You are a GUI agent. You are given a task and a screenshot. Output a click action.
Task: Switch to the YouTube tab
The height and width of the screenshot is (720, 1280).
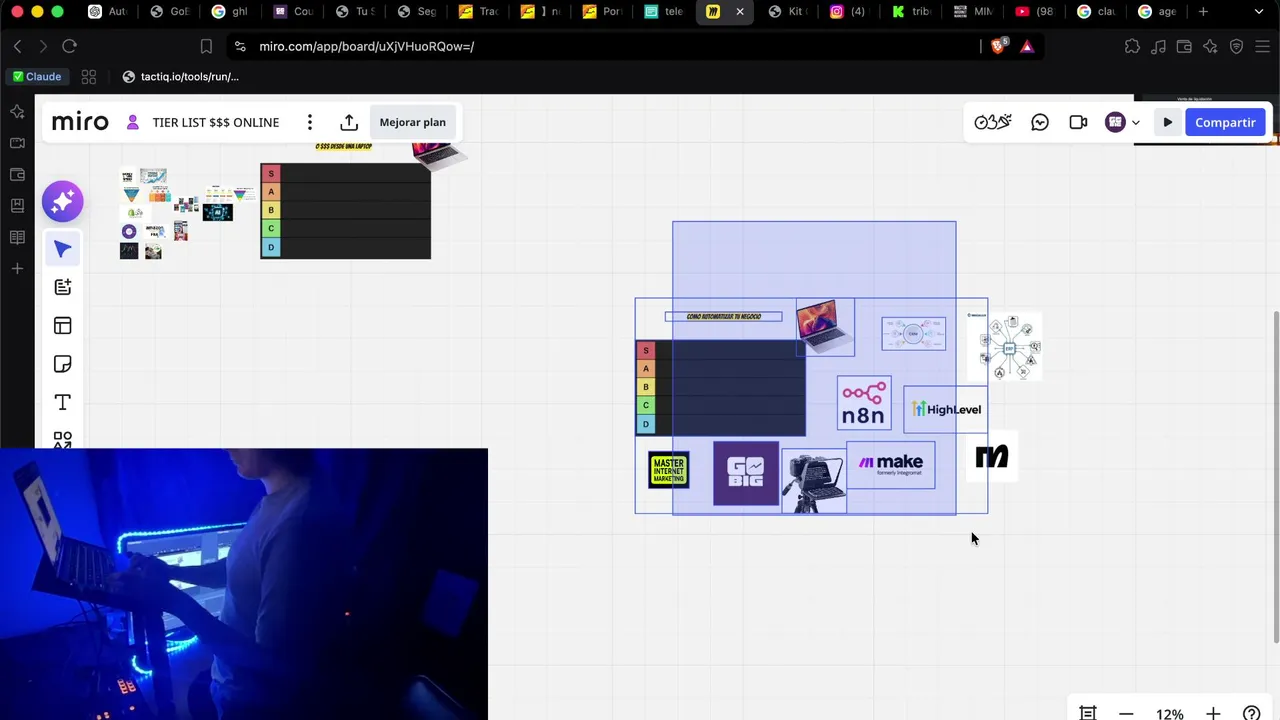click(x=1035, y=12)
